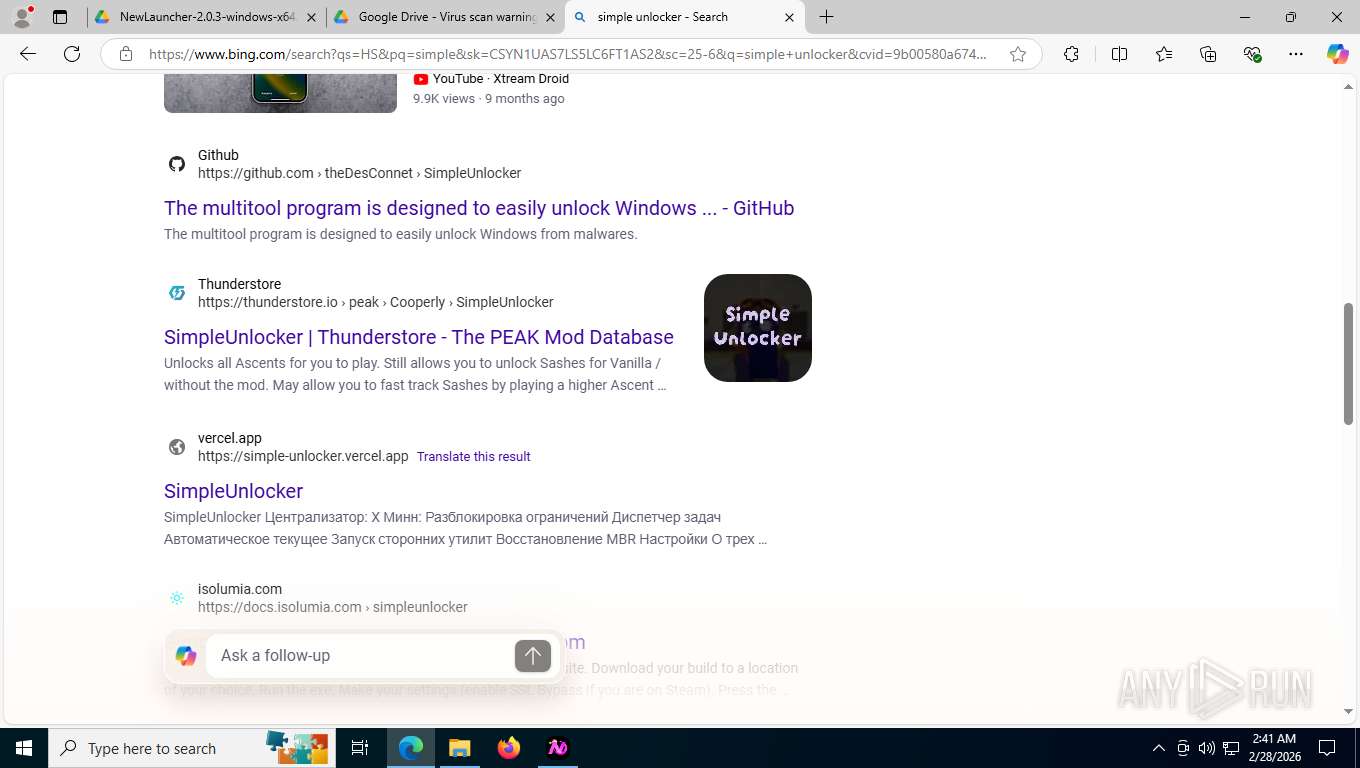Open the Copilot sidebar icon
Image resolution: width=1360 pixels, height=768 pixels.
pyautogui.click(x=1338, y=54)
